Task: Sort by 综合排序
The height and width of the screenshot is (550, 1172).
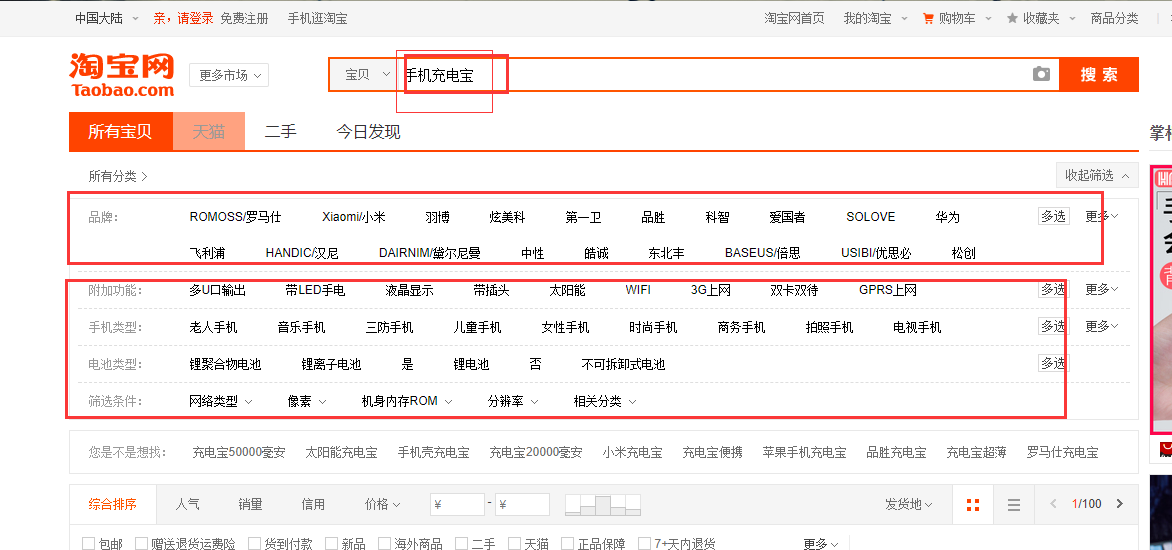Action: (x=113, y=504)
